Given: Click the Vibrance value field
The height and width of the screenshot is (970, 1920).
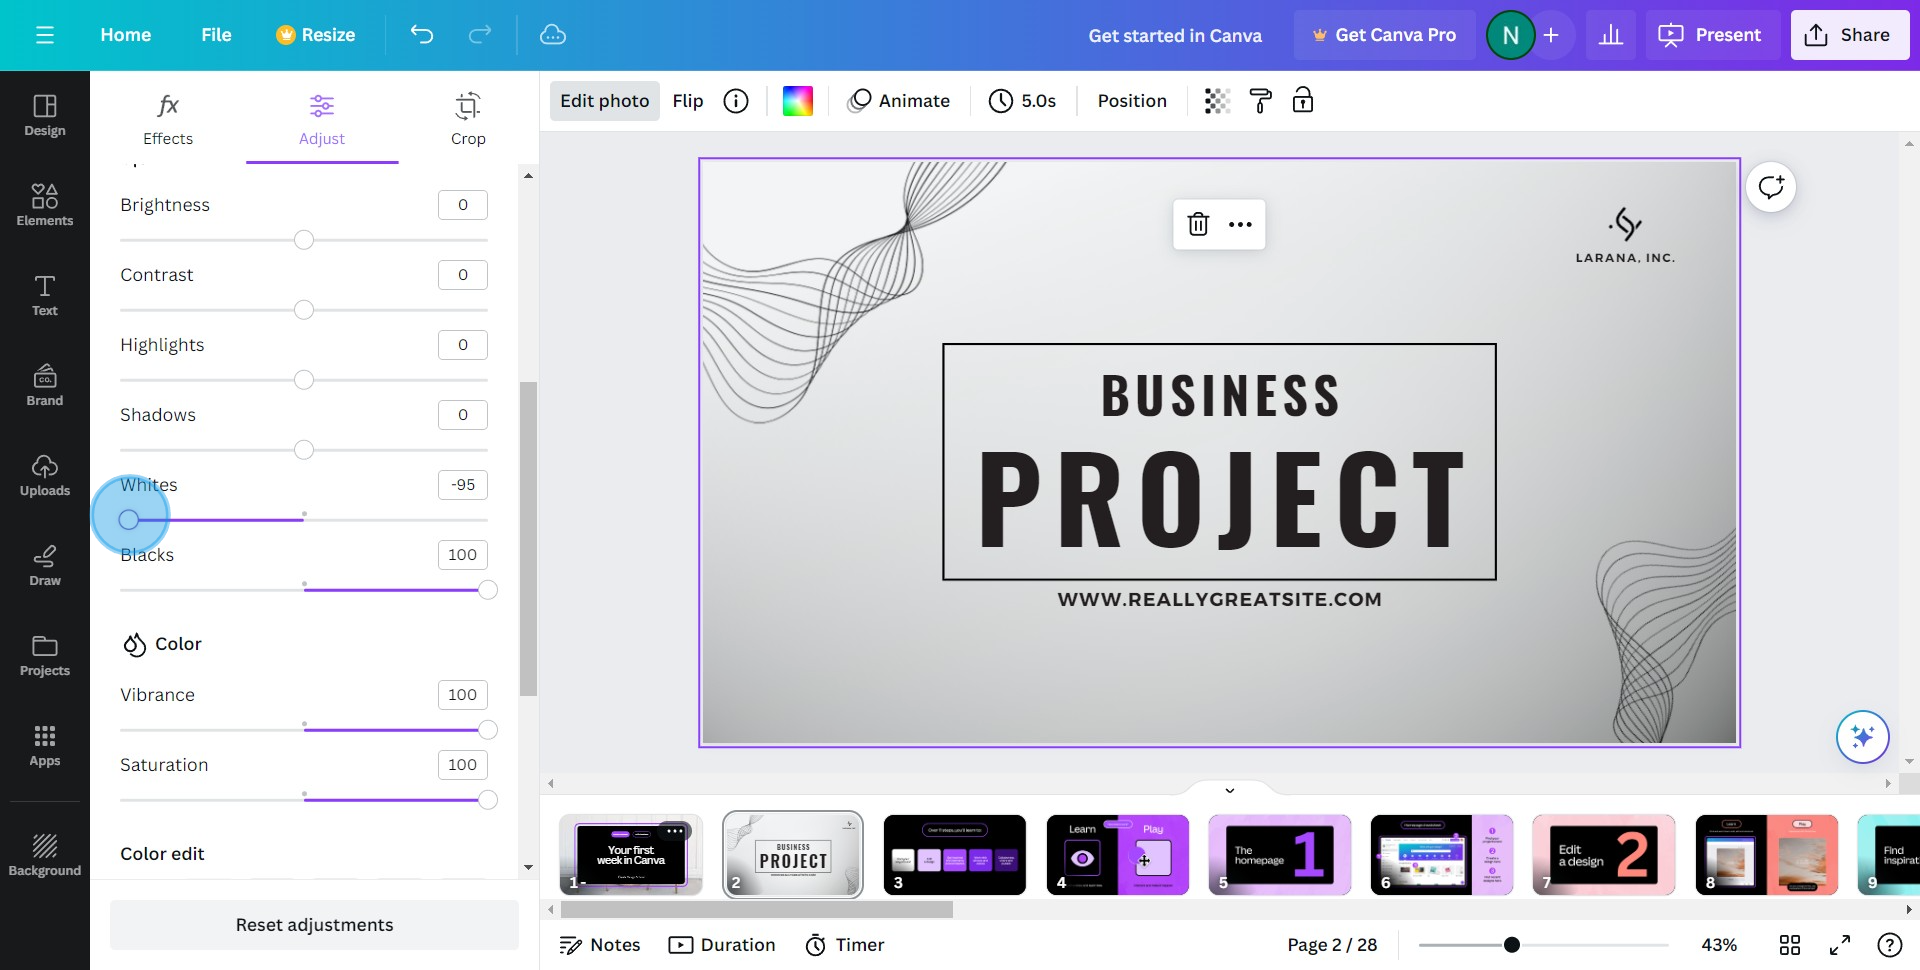Looking at the screenshot, I should [x=463, y=695].
